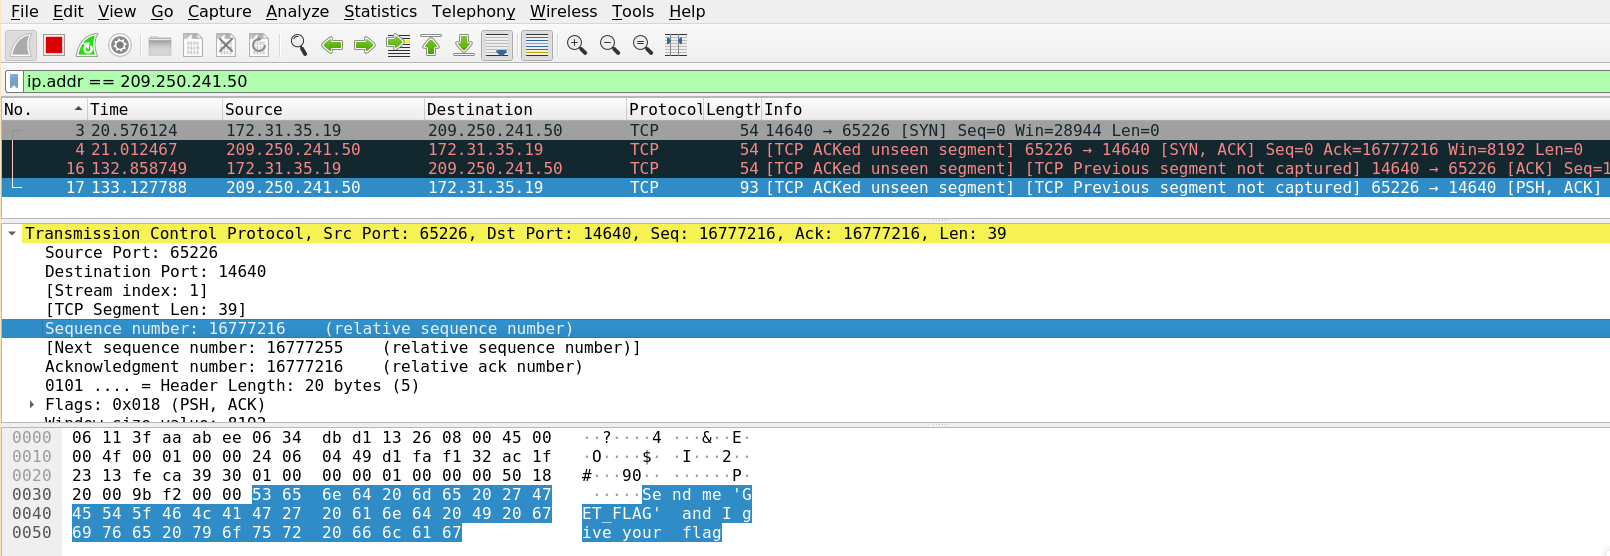Toggle packet list colorization
1610x556 pixels.
537,45
